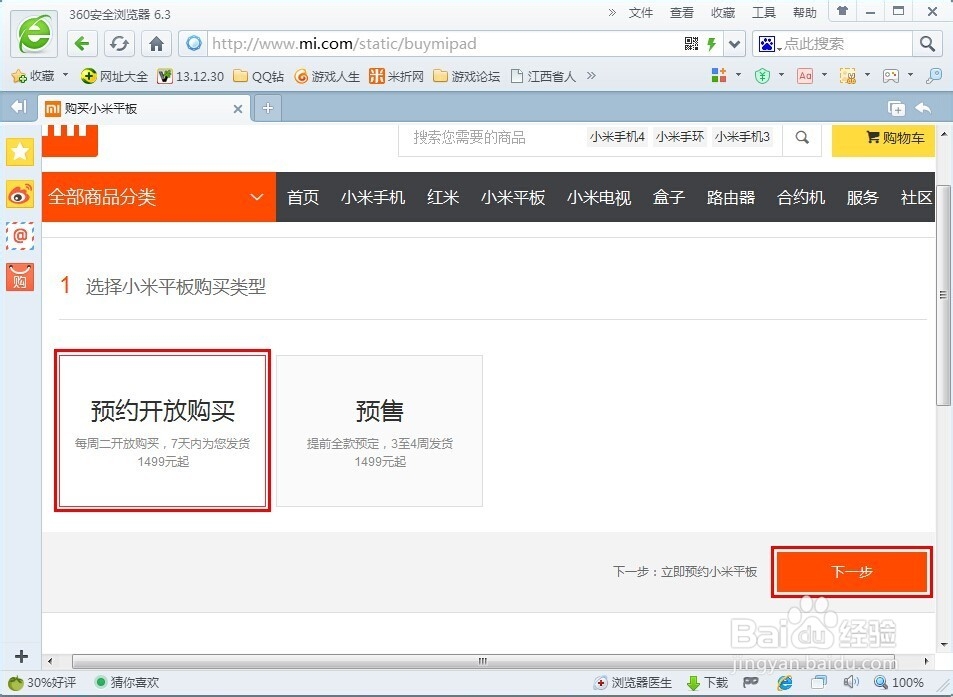This screenshot has height=697, width=953.
Task: Expand the 全部商品分类 category dropdown
Action: pyautogui.click(x=159, y=197)
